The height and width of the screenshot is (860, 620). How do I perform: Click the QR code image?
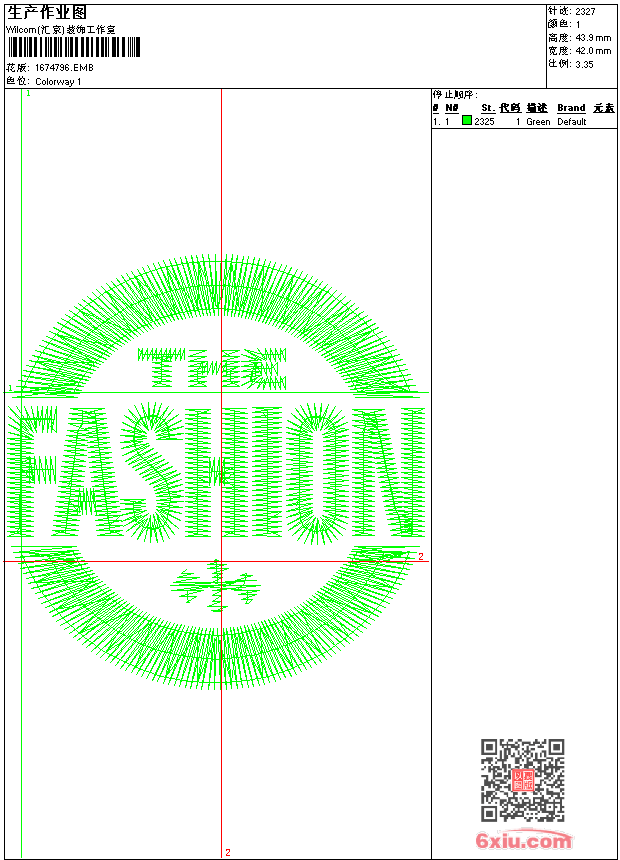pyautogui.click(x=522, y=780)
